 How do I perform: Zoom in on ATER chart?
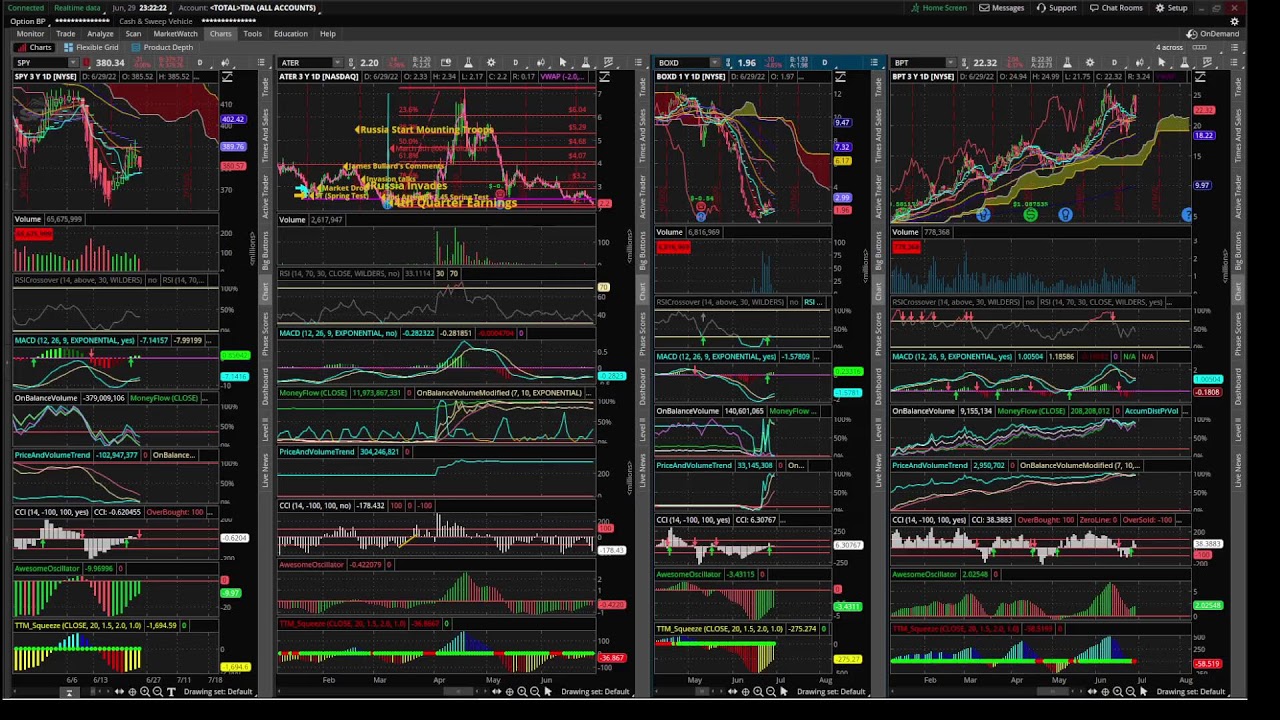522,692
